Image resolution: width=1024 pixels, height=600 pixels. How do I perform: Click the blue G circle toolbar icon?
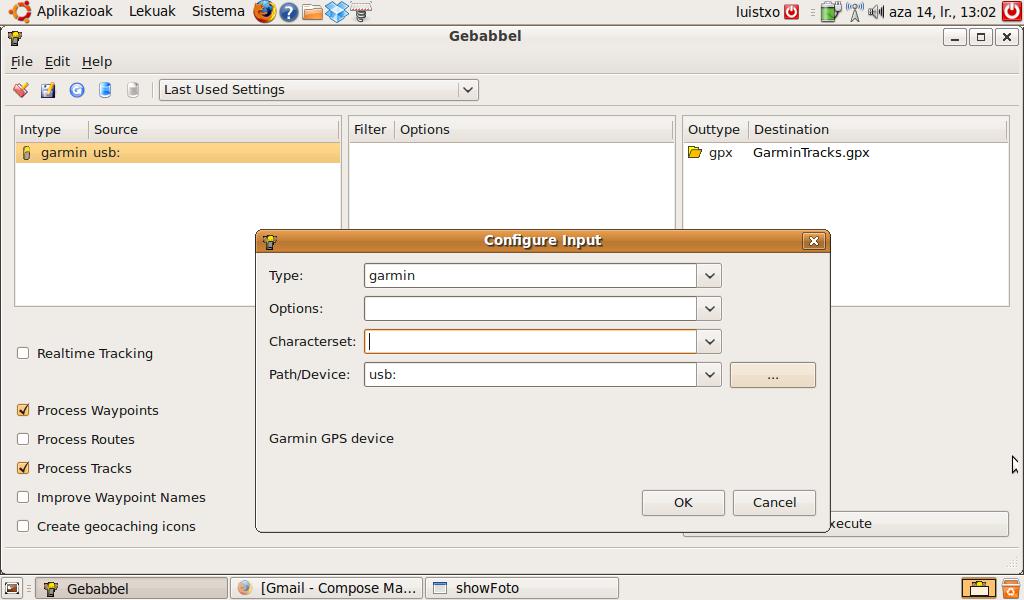(77, 89)
